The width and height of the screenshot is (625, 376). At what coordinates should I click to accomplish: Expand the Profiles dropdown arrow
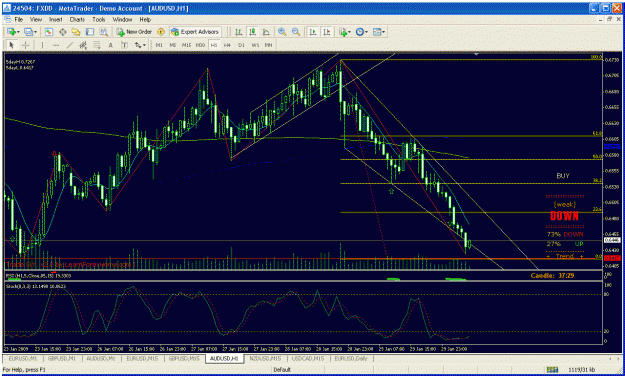coord(35,32)
